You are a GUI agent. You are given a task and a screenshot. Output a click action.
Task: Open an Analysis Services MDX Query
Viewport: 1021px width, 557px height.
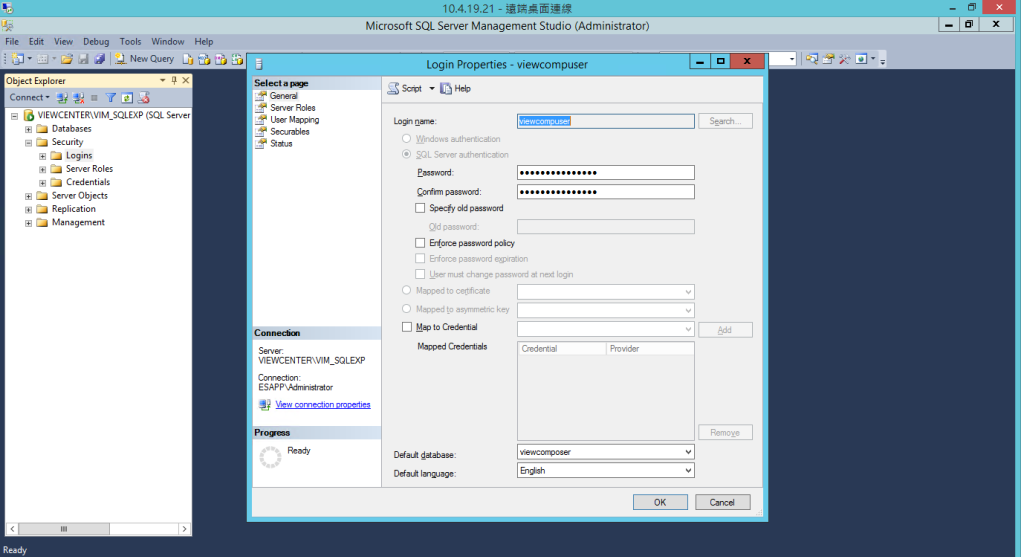tap(204, 59)
